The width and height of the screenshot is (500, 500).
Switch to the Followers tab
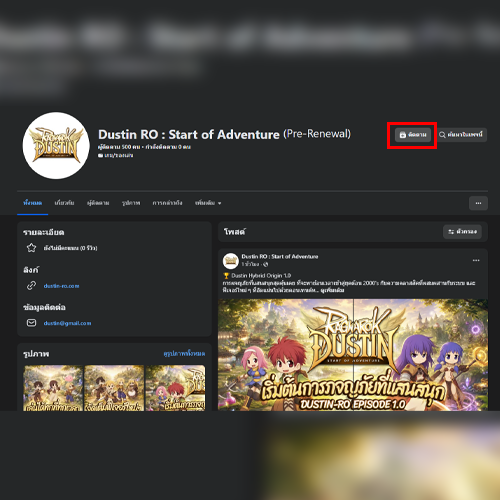(x=98, y=203)
